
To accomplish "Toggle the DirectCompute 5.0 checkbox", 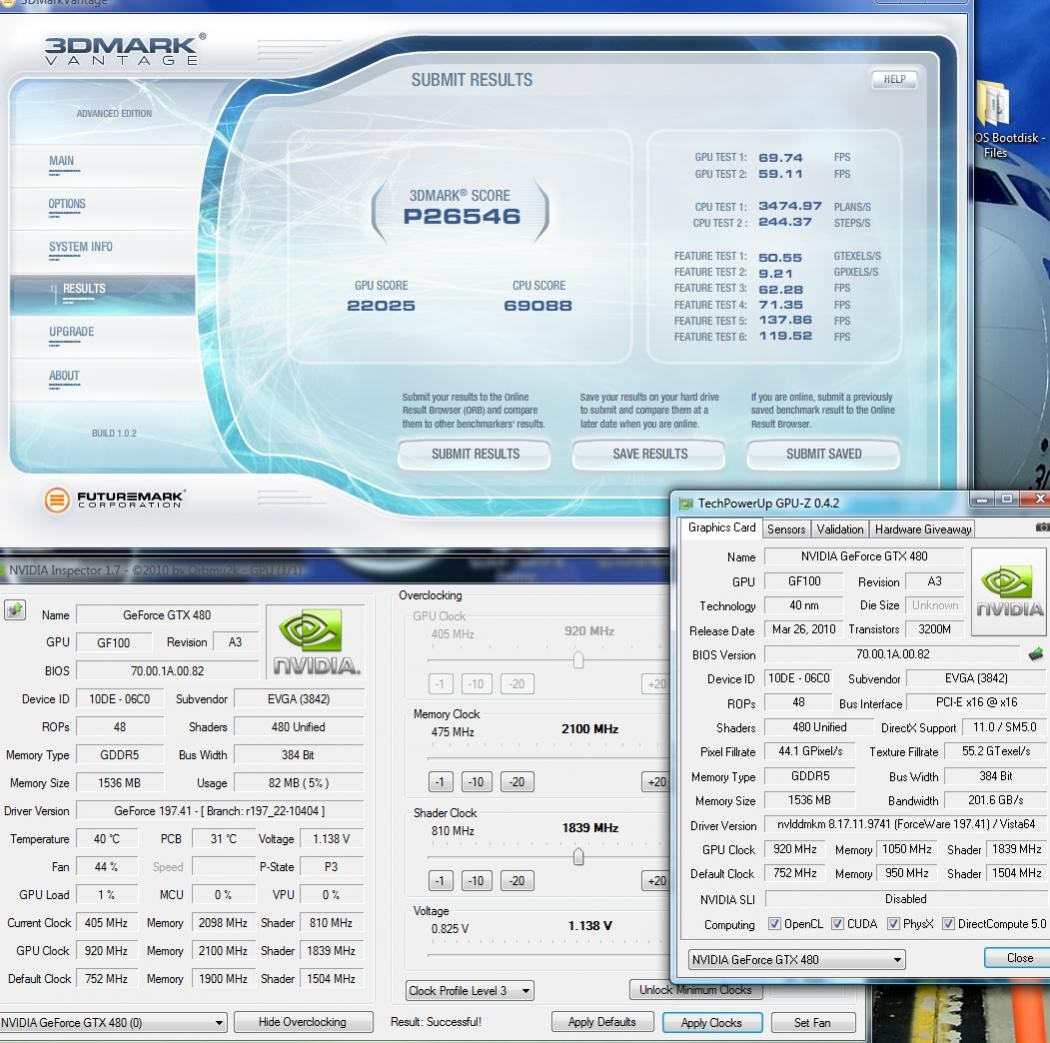I will pyautogui.click(x=948, y=924).
